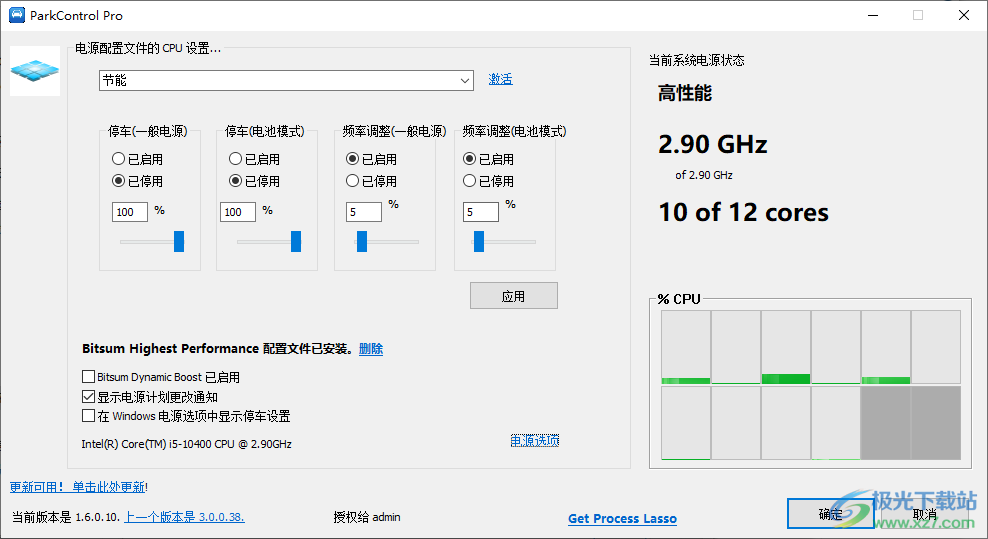Click the ParkControl title bar app icon
This screenshot has width=988, height=539.
[x=16, y=15]
